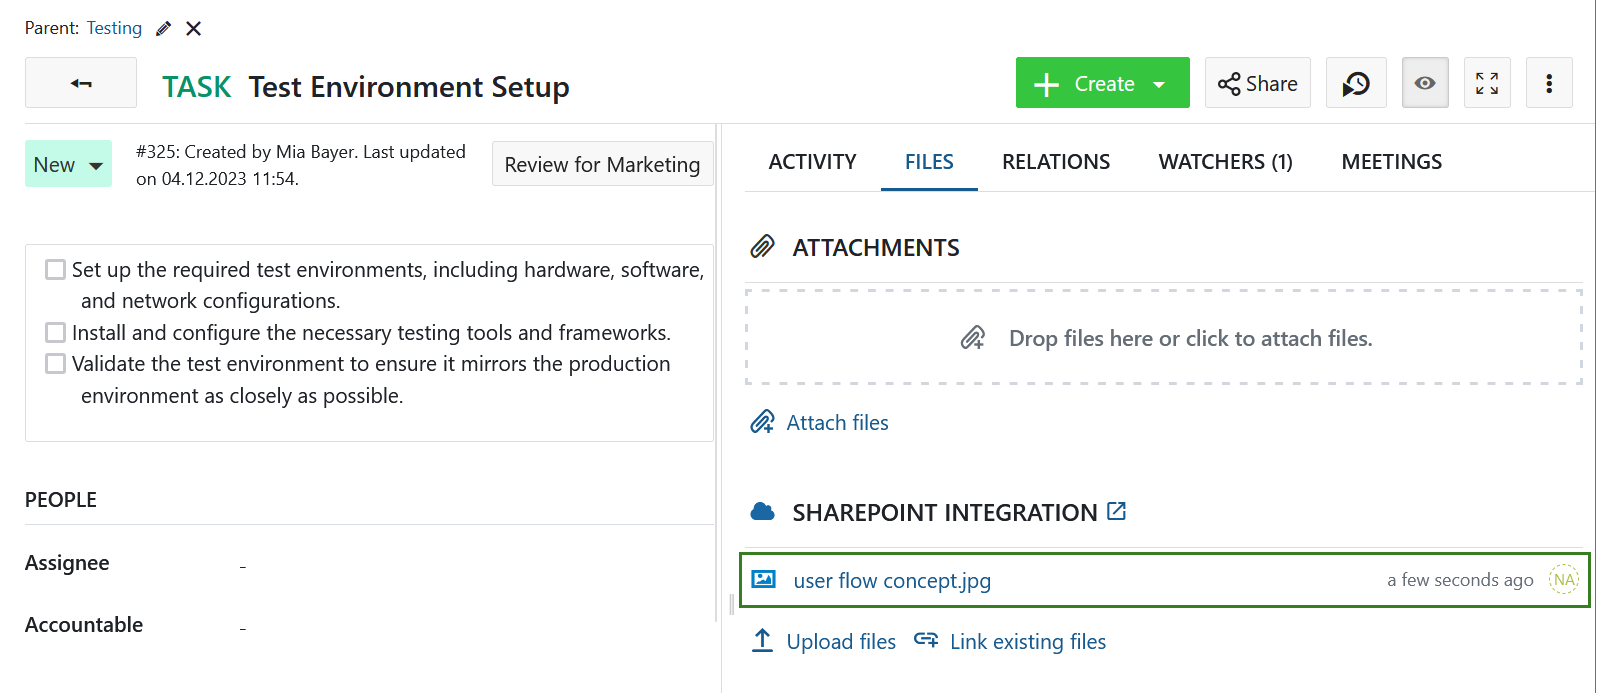
Task: Toggle the watch eye icon
Action: point(1425,83)
